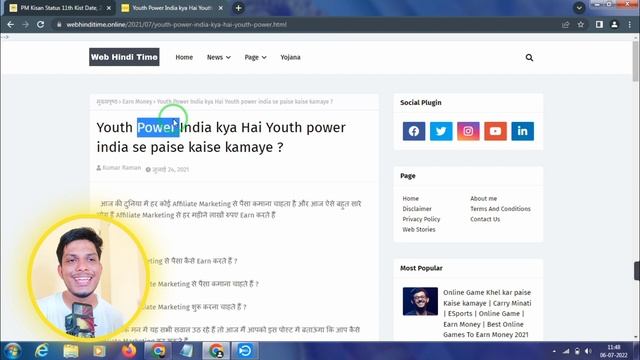Toggle the browser side panel icon
640x360 pixels.
pos(599,24)
